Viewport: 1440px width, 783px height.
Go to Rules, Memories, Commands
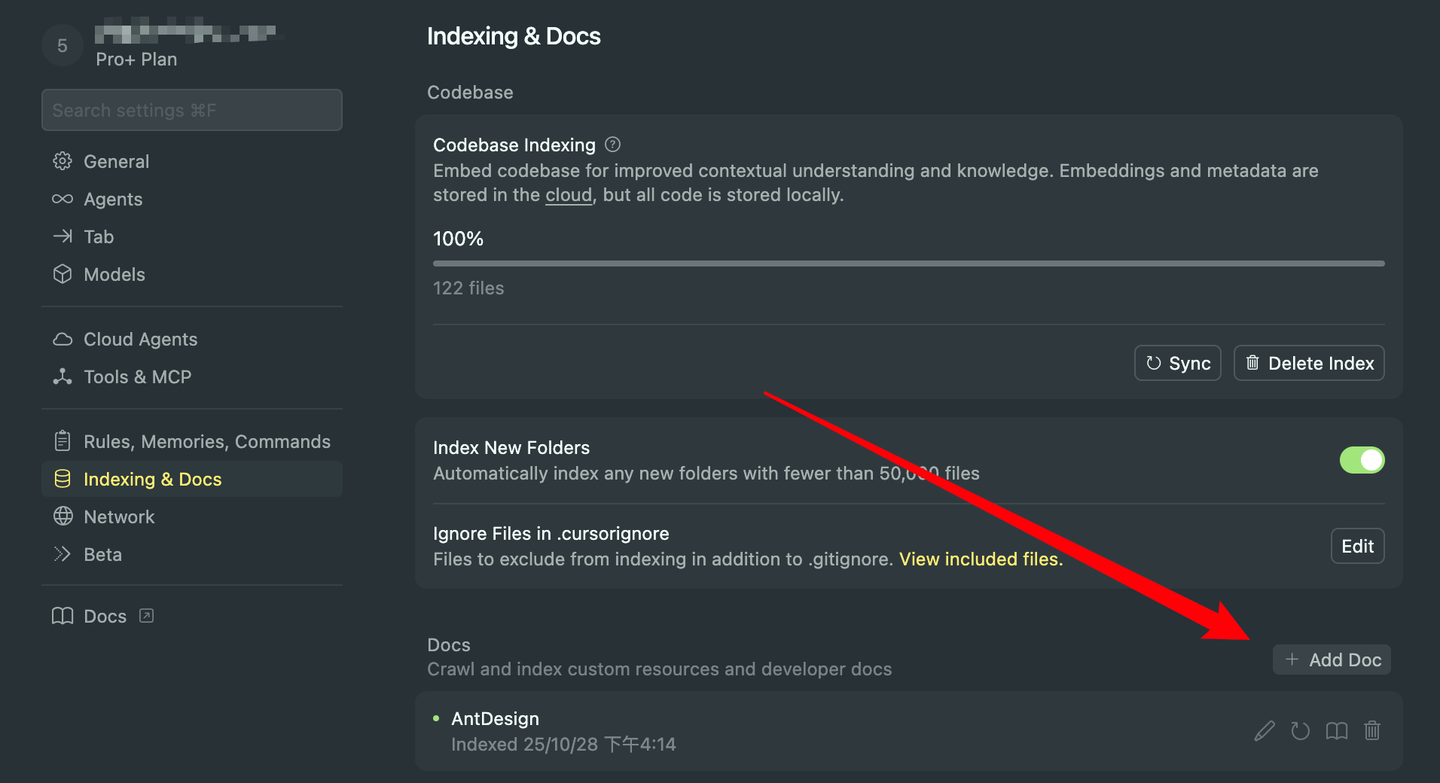point(206,442)
